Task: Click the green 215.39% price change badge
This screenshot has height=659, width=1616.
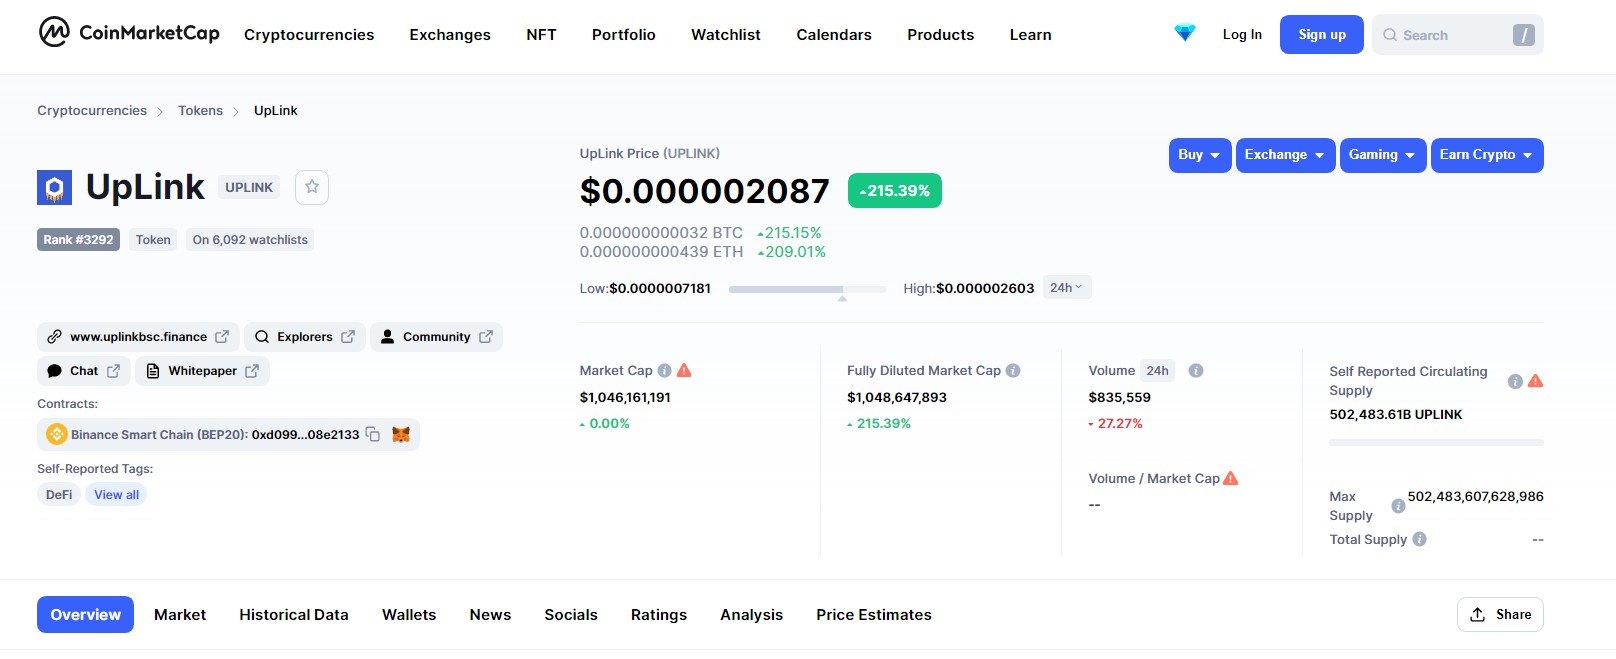Action: (x=895, y=191)
